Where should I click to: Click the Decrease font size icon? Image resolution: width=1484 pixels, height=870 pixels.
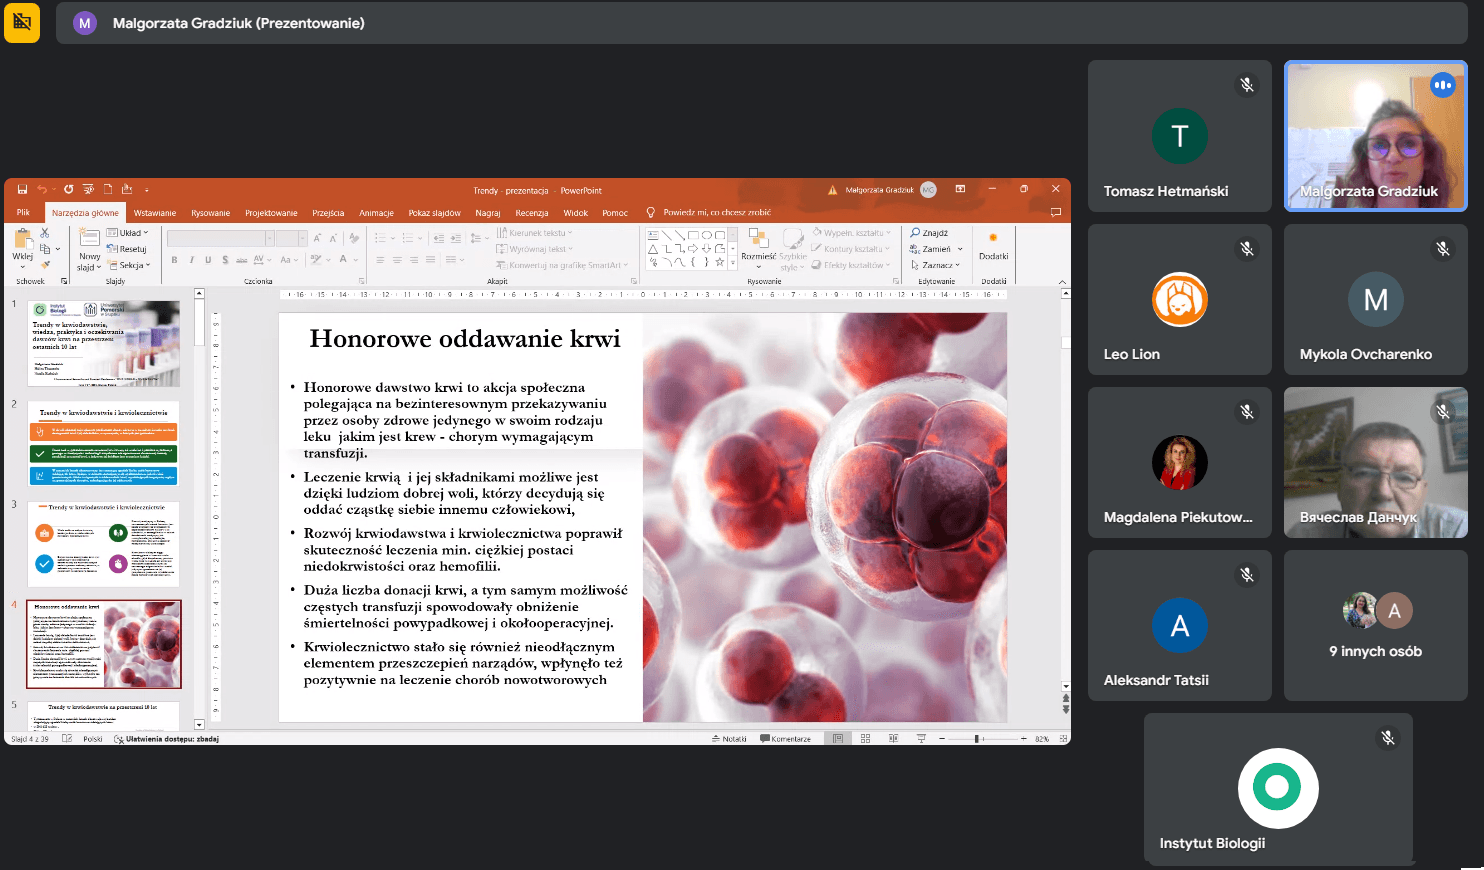click(333, 238)
